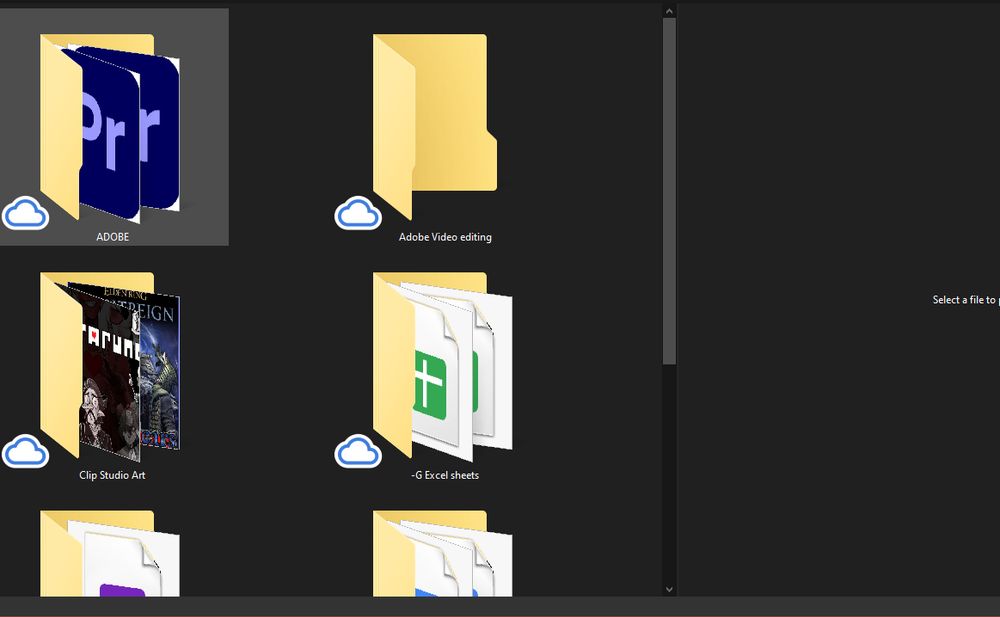The height and width of the screenshot is (617, 1000).
Task: Open the Adobe Video editing folder icon
Action: click(435, 126)
